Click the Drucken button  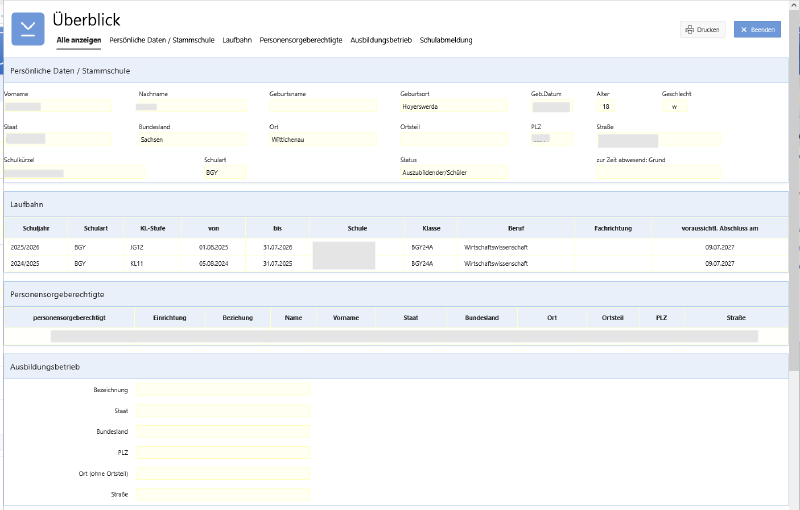click(x=702, y=30)
